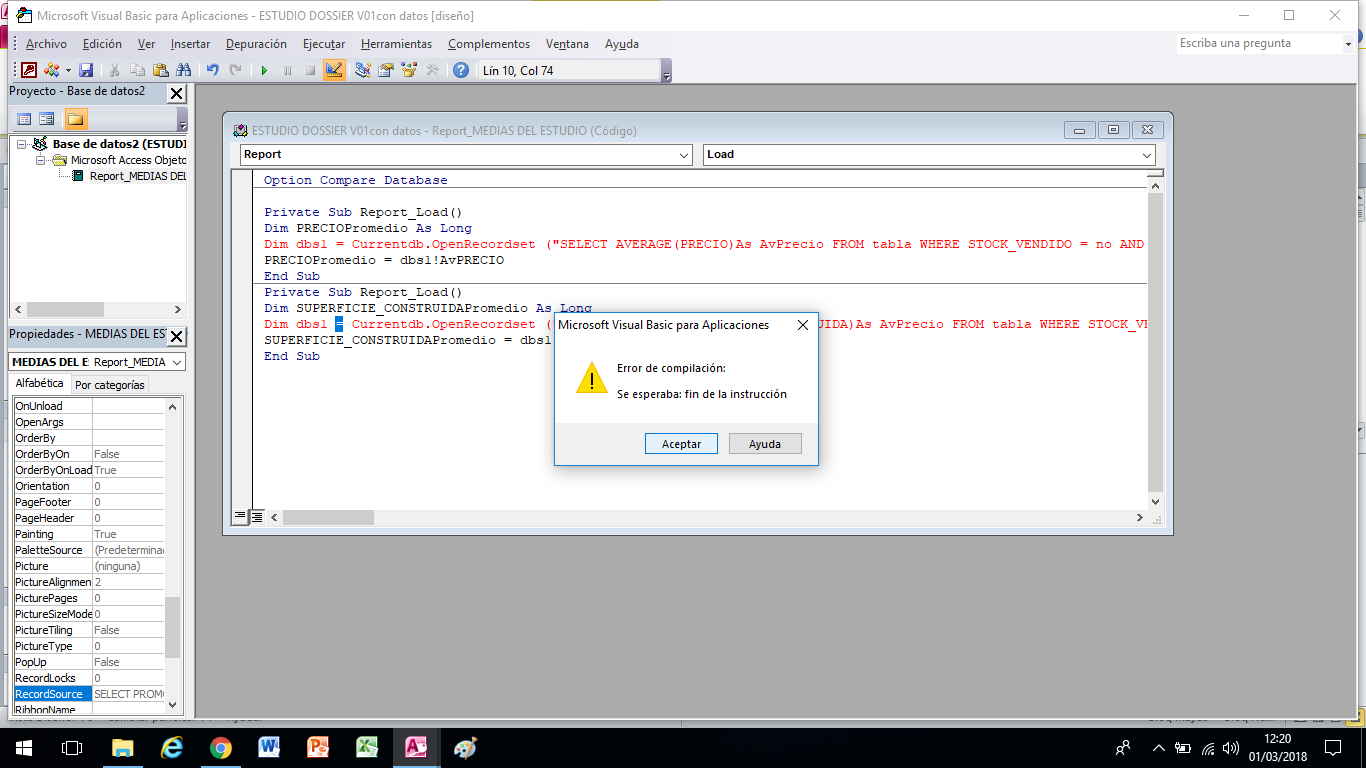The height and width of the screenshot is (768, 1366).
Task: Click the View Code icon in Project panel
Action: [x=24, y=119]
